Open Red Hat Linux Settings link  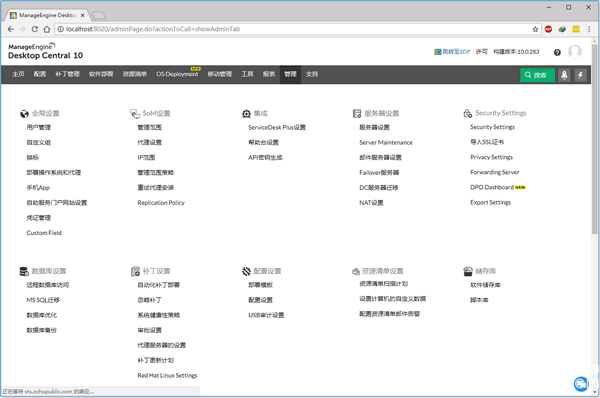(x=167, y=375)
